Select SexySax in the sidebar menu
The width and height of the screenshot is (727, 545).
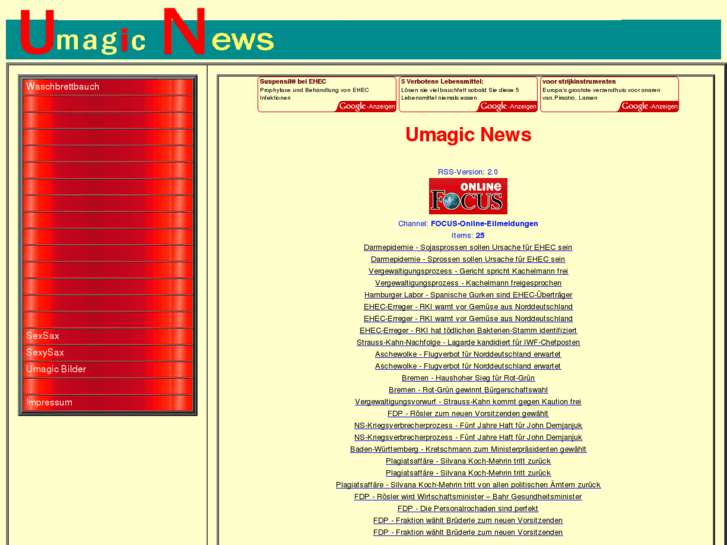click(108, 353)
